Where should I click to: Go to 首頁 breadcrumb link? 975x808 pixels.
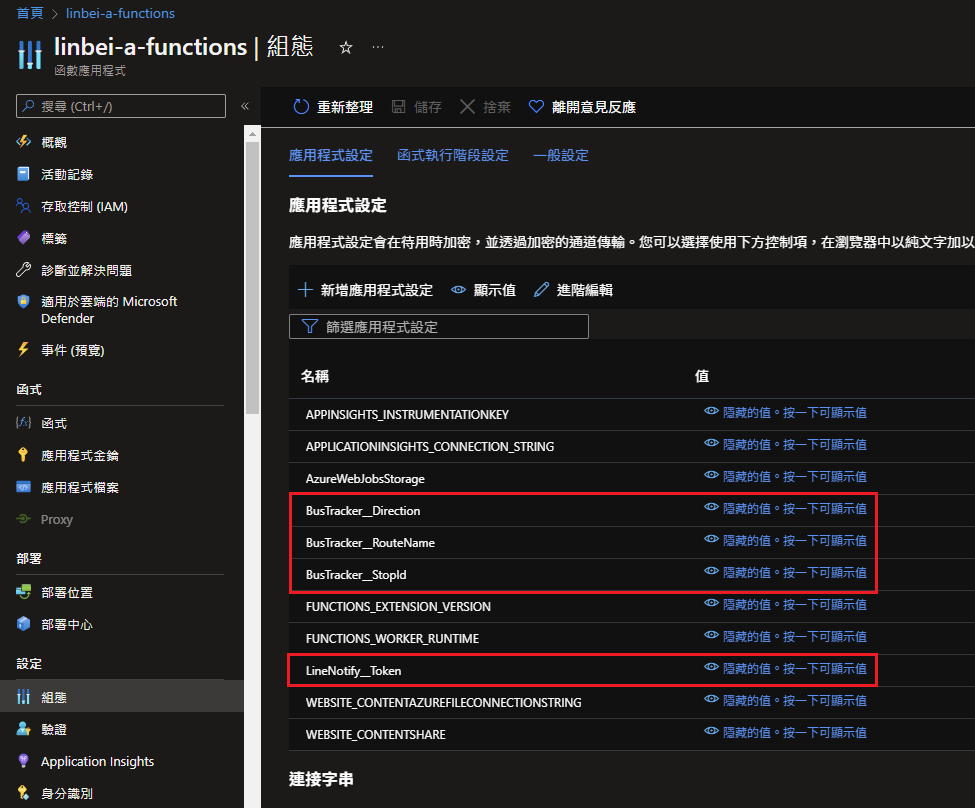[x=30, y=13]
